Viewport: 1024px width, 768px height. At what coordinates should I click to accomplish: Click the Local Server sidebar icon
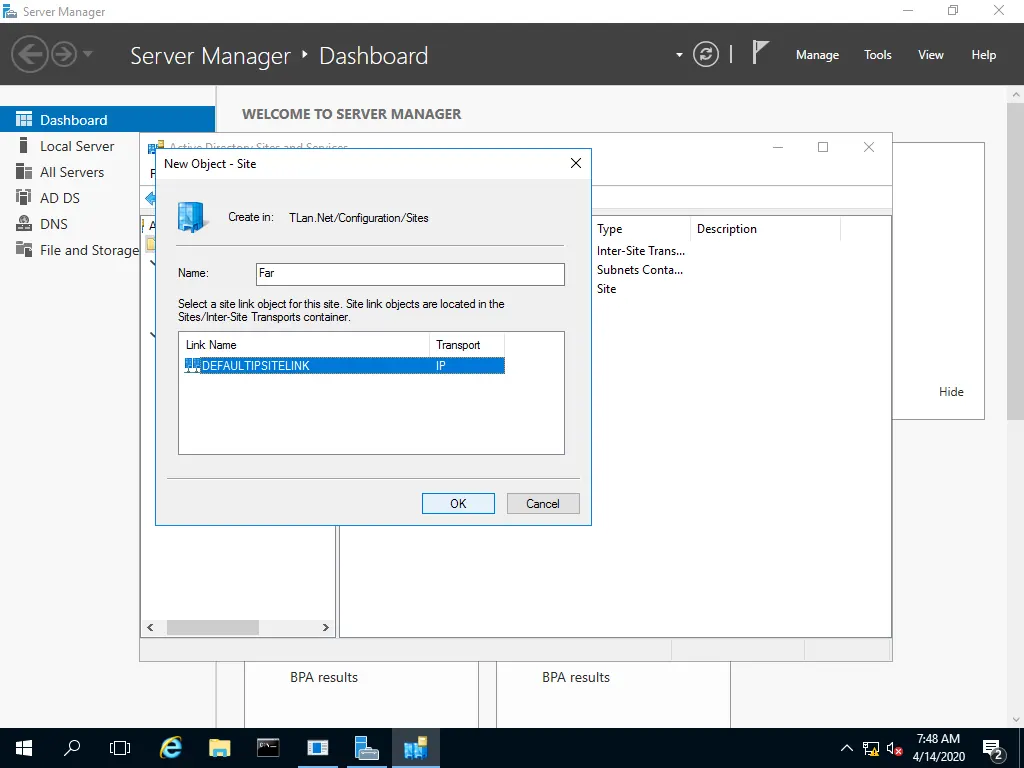24,146
